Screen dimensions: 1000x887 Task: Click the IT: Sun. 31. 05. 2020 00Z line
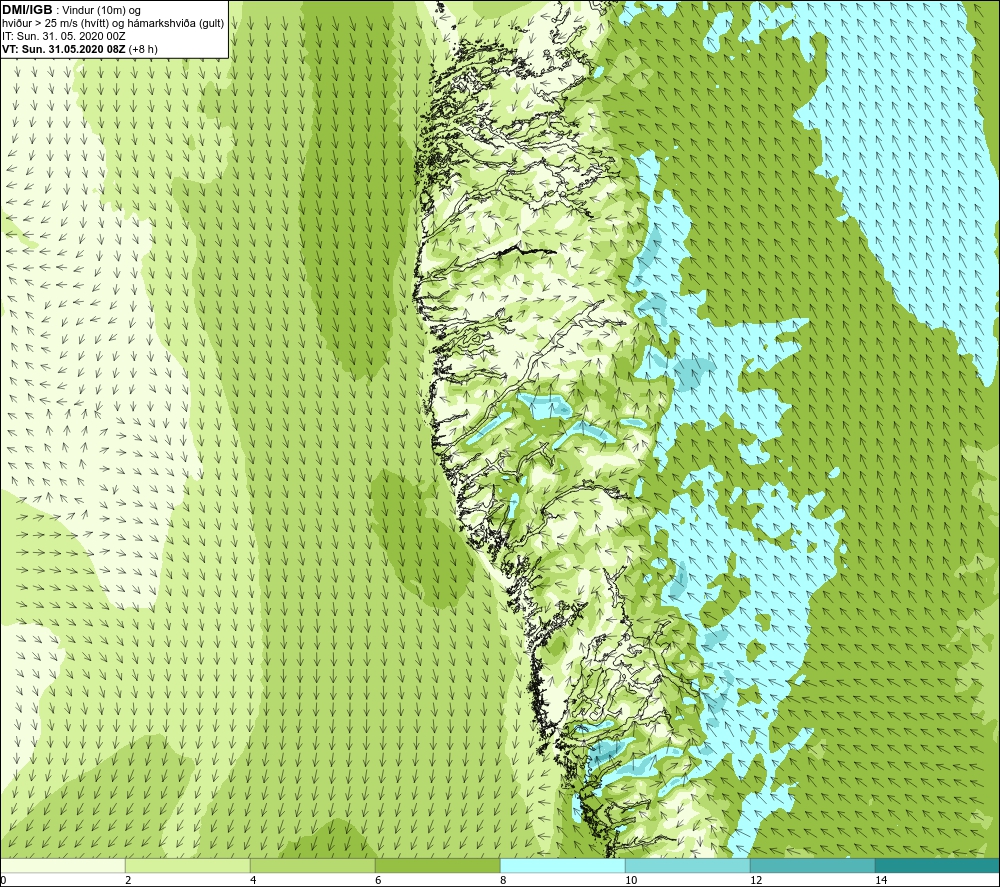click(x=64, y=36)
